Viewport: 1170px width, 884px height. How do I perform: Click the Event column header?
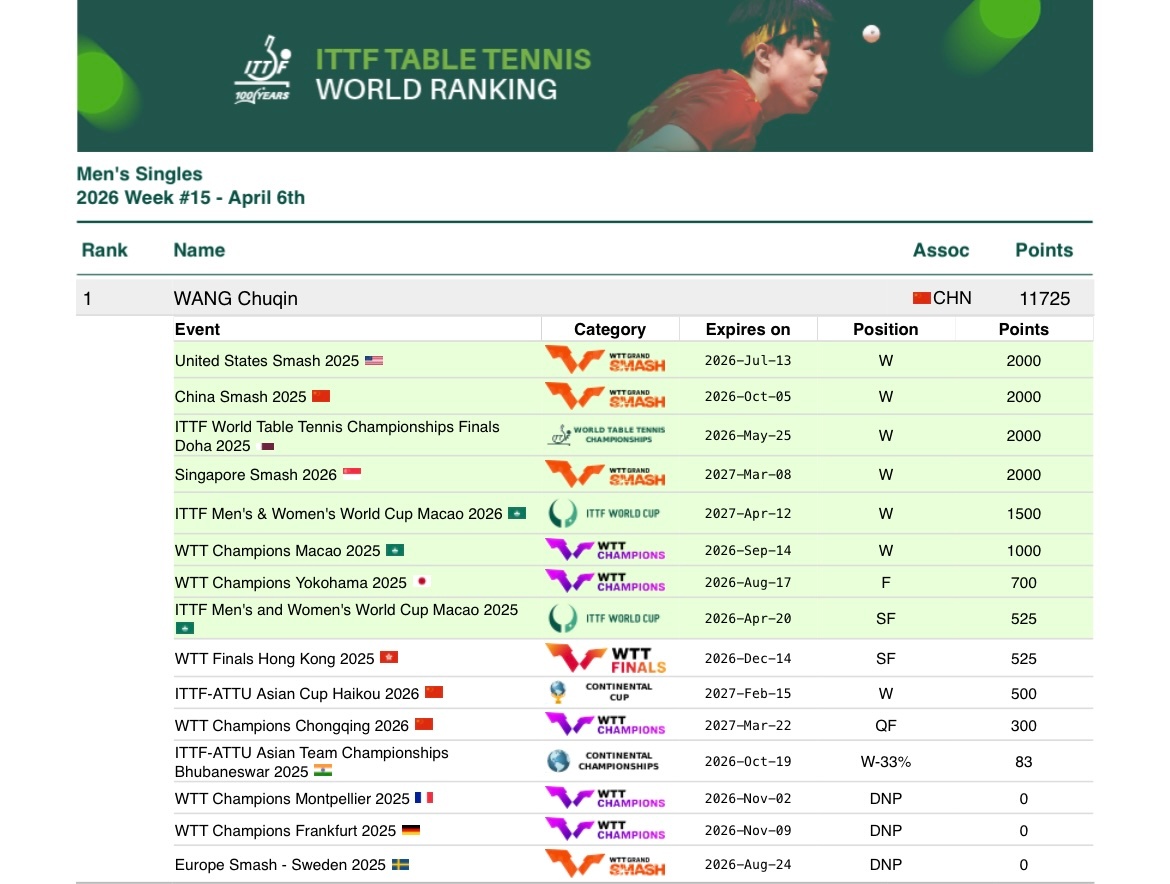click(197, 329)
